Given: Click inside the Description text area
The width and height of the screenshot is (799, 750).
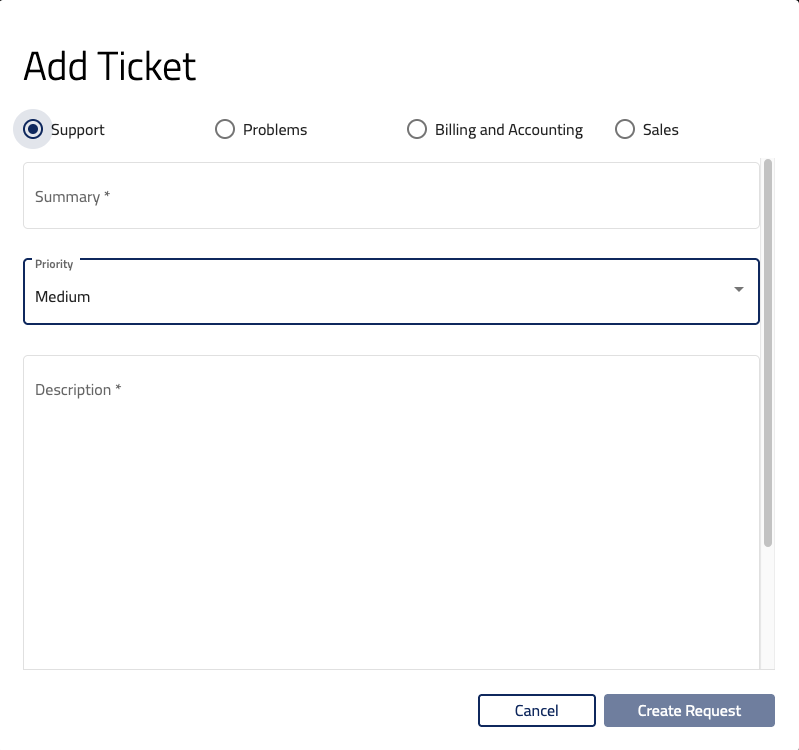Looking at the screenshot, I should (x=391, y=510).
